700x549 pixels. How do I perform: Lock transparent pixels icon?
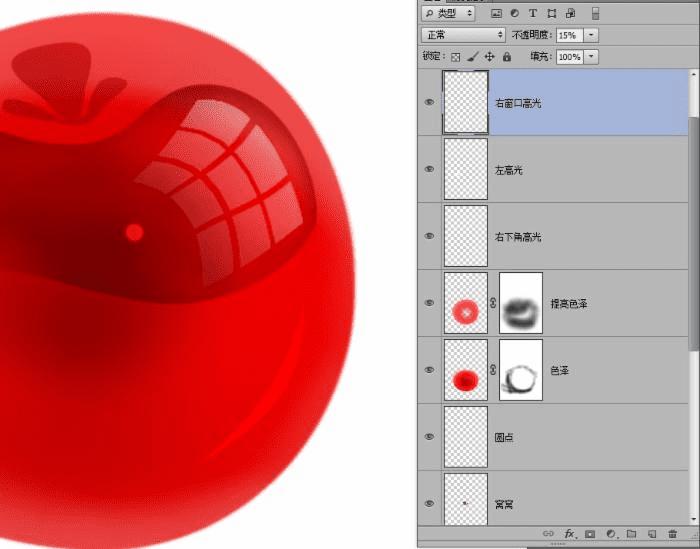coord(455,57)
